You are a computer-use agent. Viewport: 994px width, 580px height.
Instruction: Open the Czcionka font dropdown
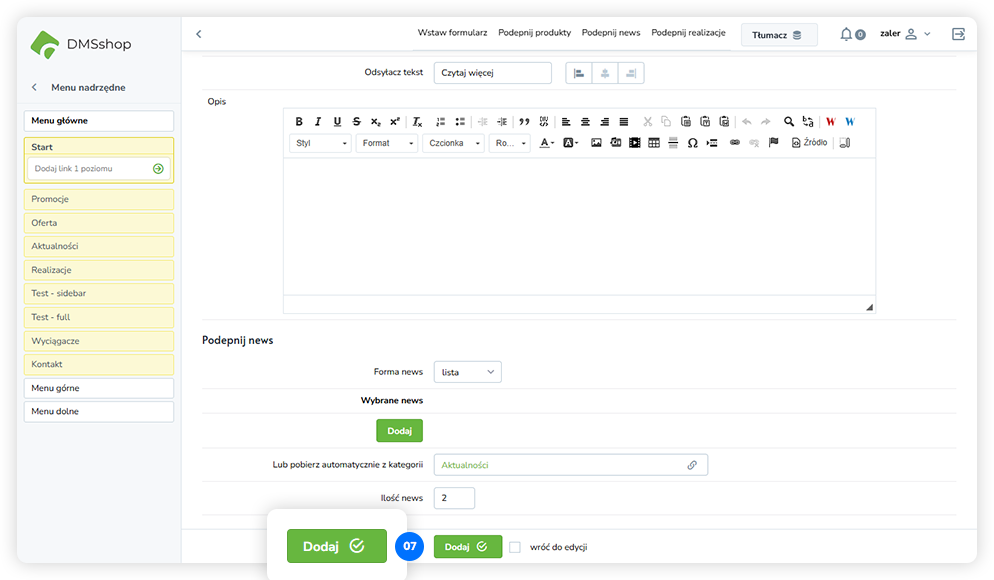tap(452, 143)
